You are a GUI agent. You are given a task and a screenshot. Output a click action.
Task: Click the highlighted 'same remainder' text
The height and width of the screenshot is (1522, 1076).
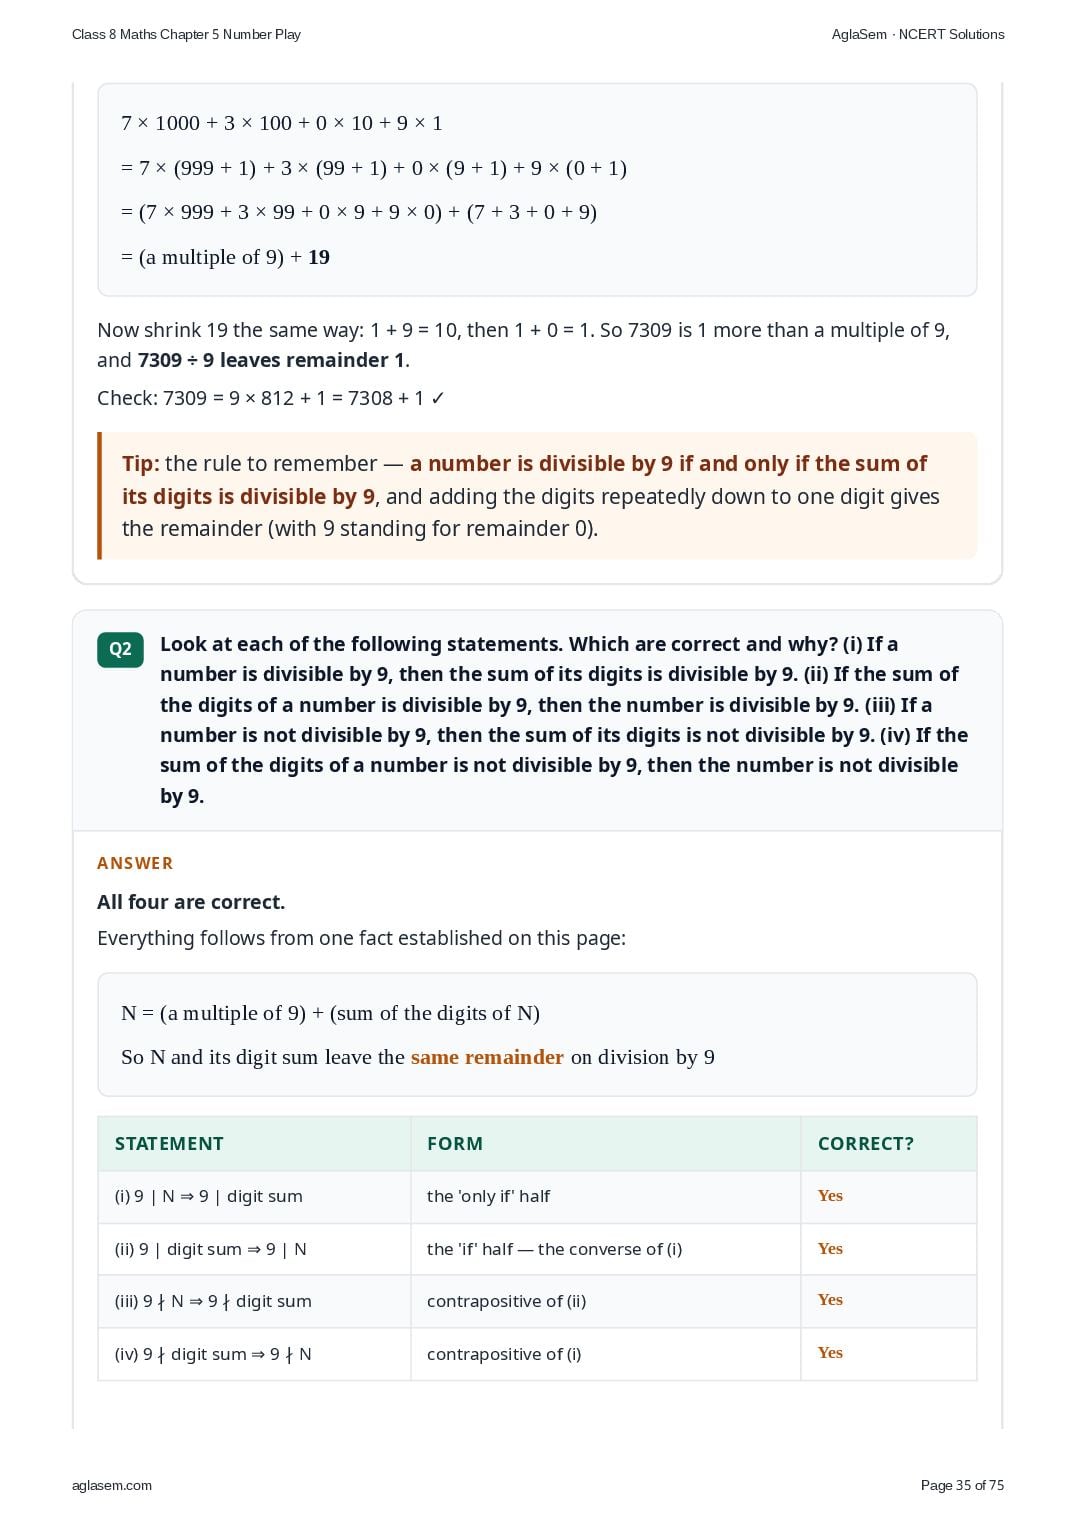point(487,1057)
